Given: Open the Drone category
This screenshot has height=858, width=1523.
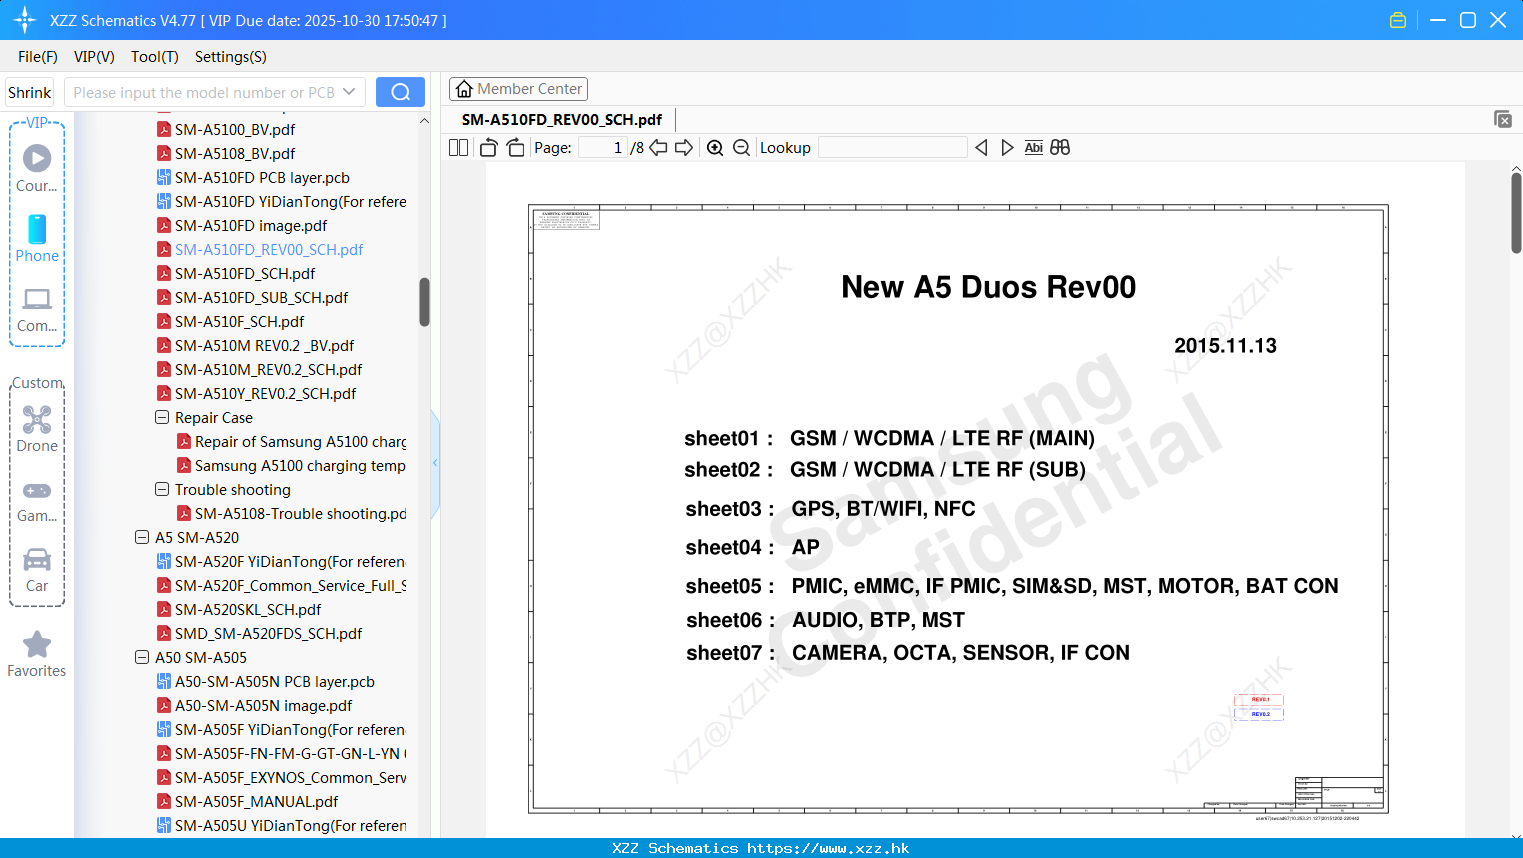Looking at the screenshot, I should [x=37, y=429].
